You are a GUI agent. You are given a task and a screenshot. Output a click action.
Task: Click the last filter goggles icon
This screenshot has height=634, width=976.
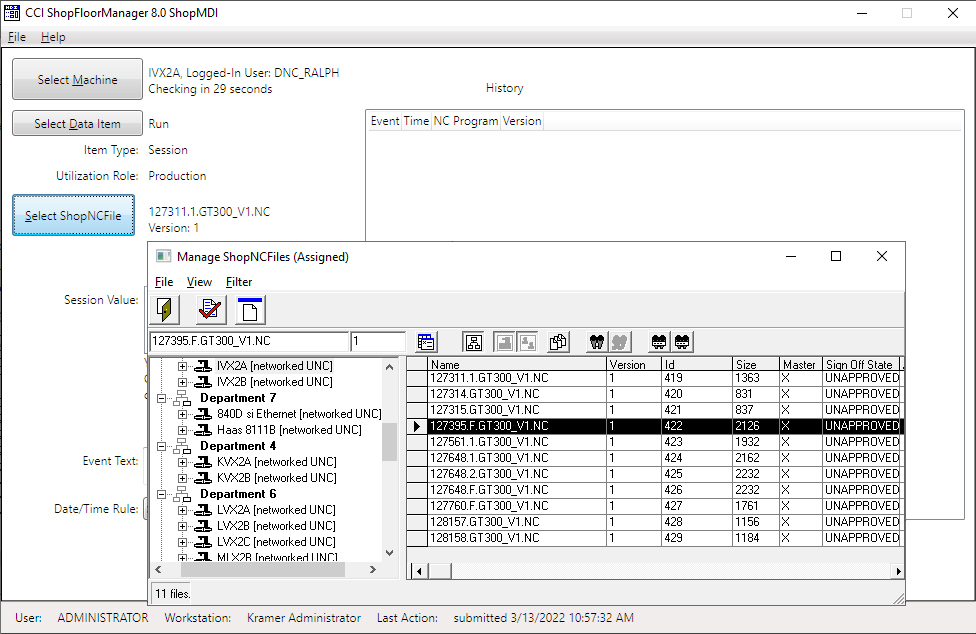tap(682, 342)
